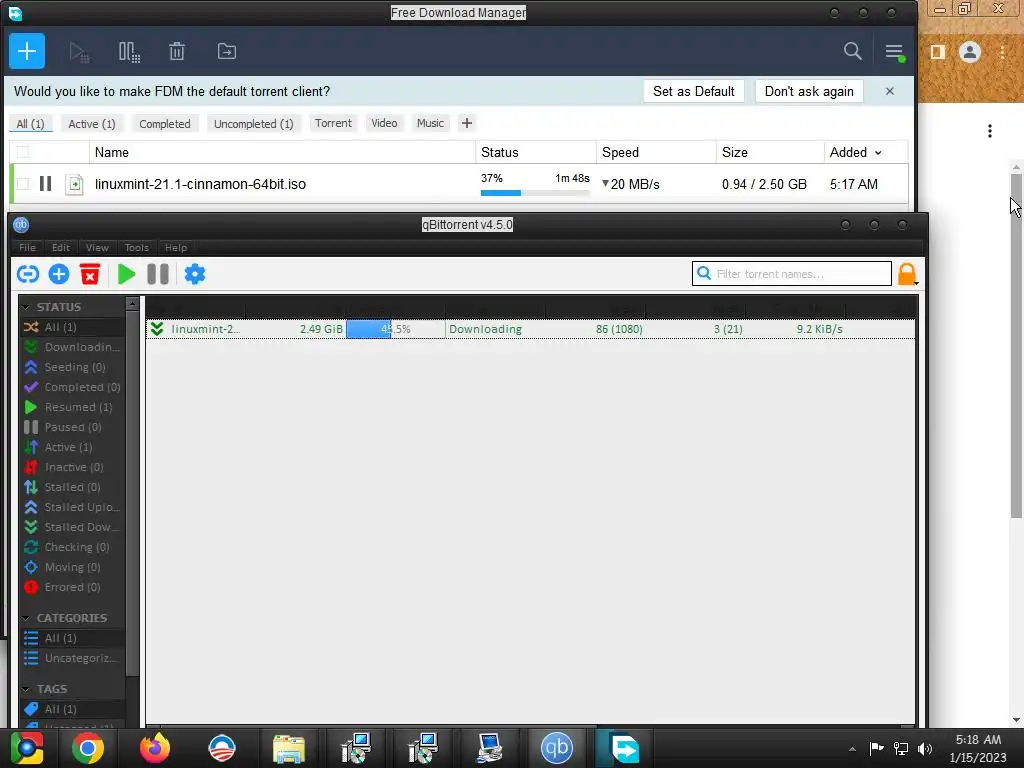The height and width of the screenshot is (768, 1024).
Task: Click FDM download progress bar at 37%
Action: [535, 193]
